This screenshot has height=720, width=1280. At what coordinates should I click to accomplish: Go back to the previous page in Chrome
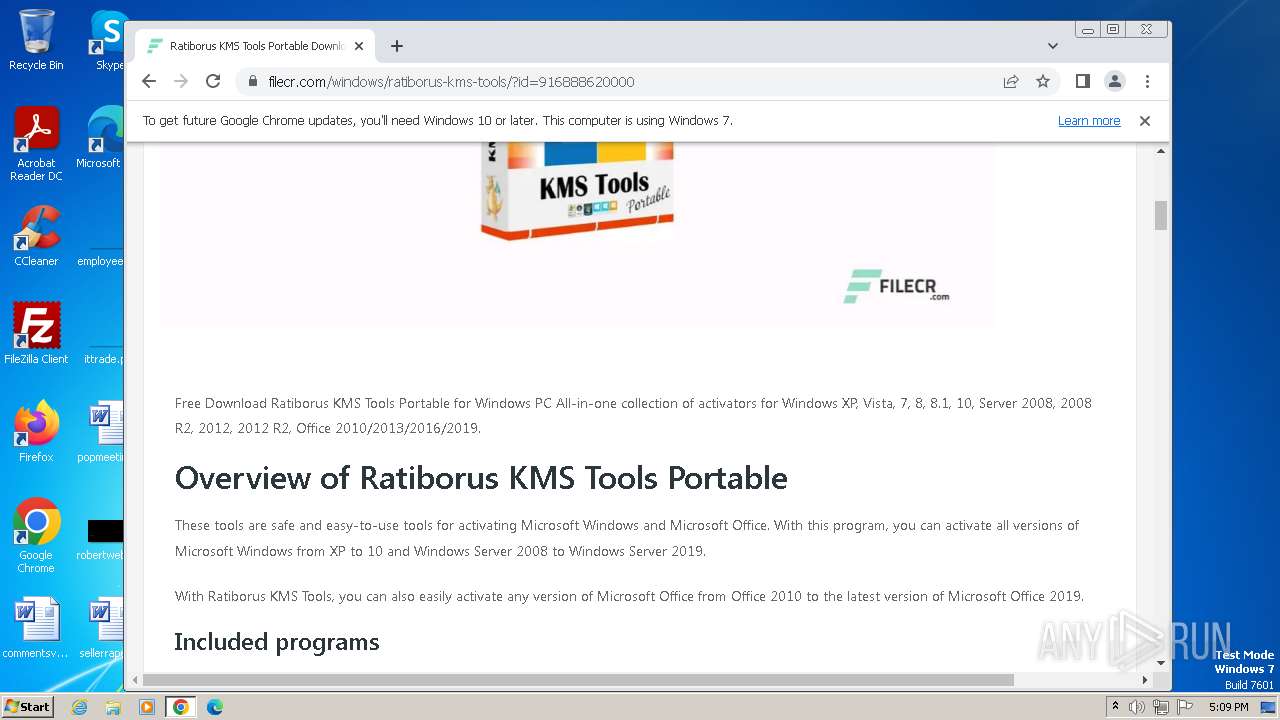coord(149,81)
